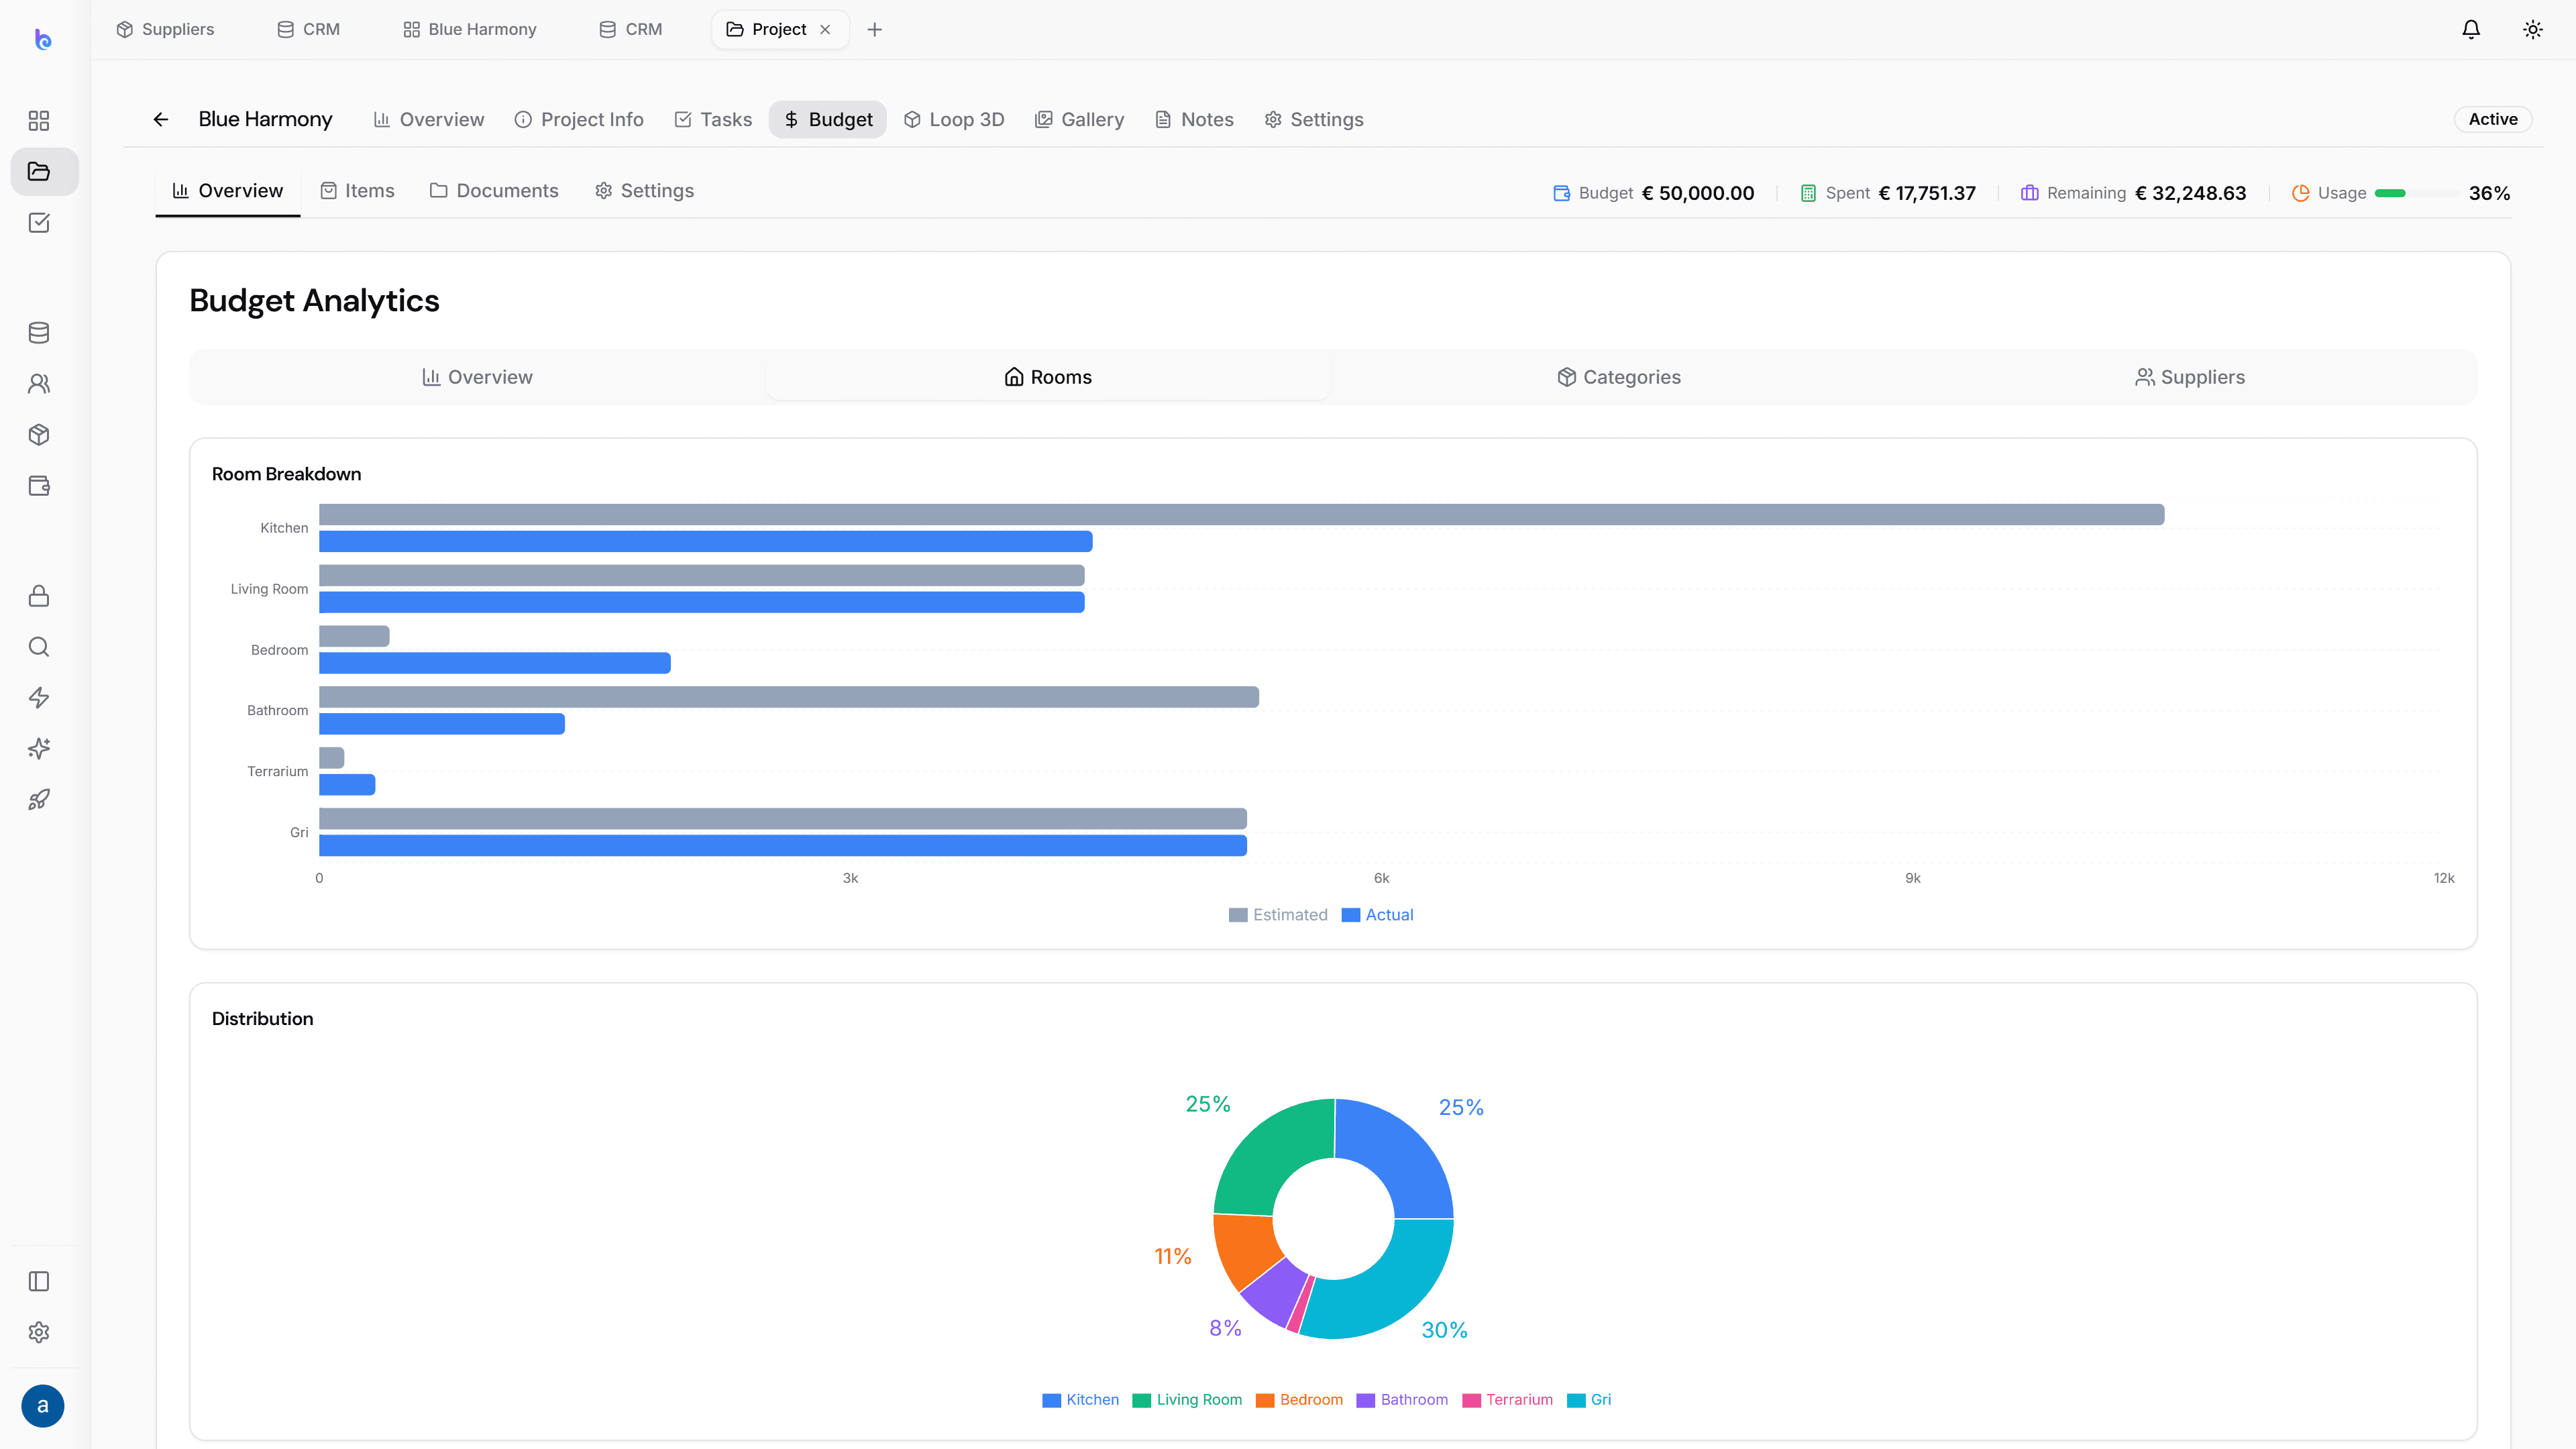The image size is (2576, 1449).
Task: Click the app logo in the sidebar
Action: 42,39
